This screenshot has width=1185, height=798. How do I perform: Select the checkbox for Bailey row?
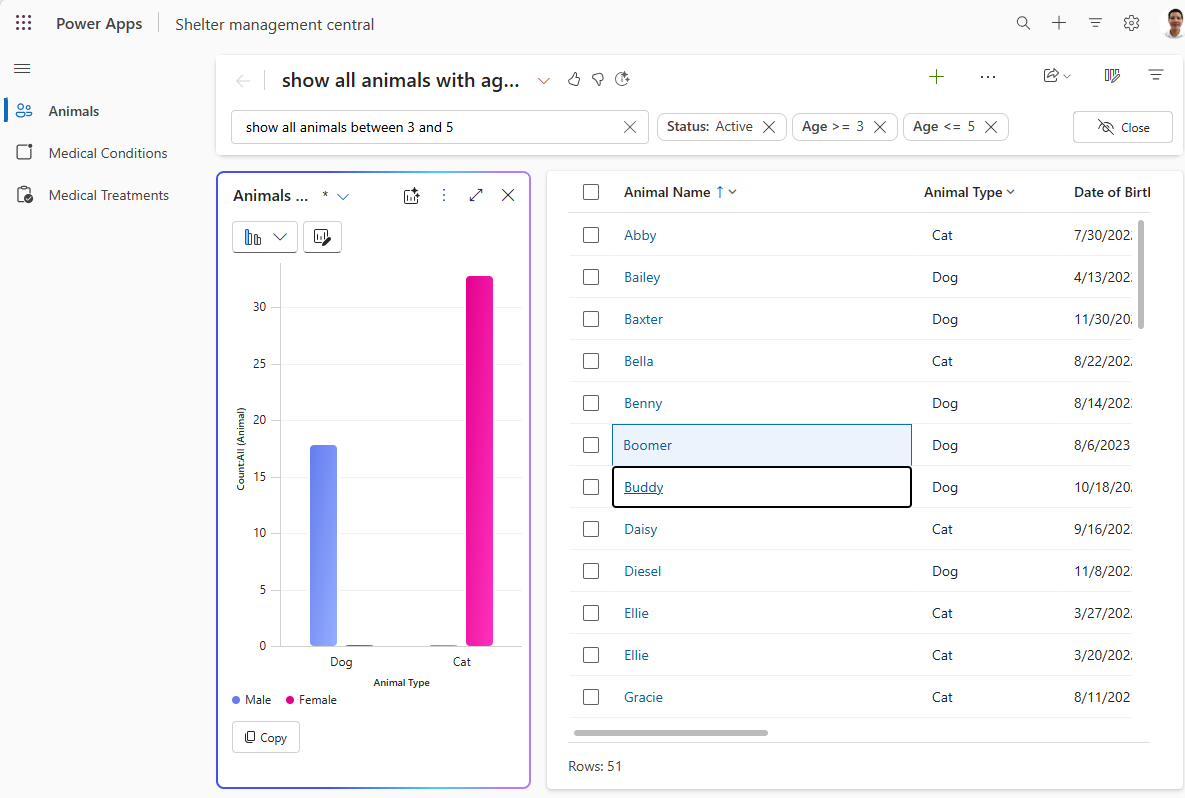click(591, 277)
